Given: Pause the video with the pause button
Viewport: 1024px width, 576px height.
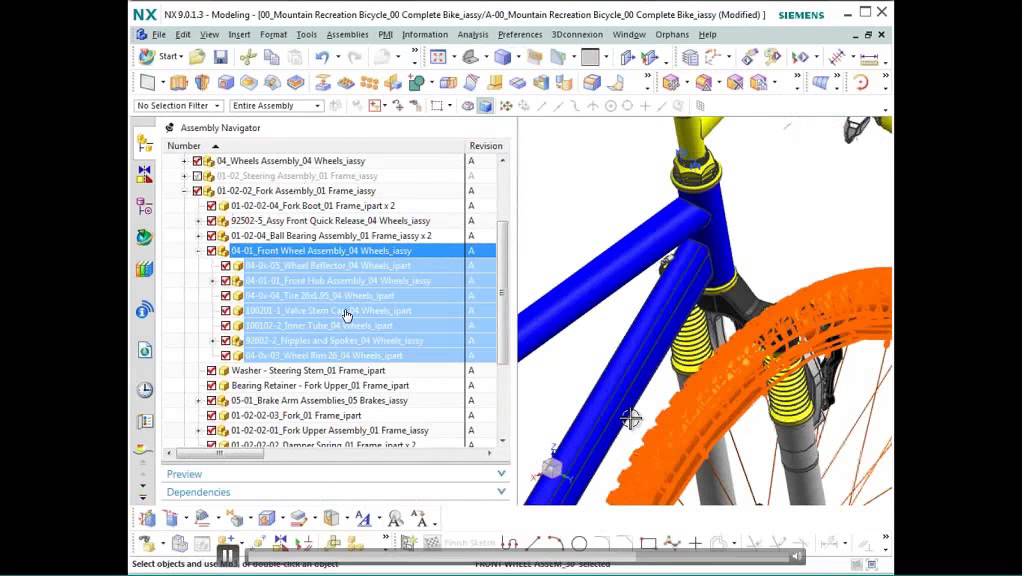Looking at the screenshot, I should click(227, 556).
